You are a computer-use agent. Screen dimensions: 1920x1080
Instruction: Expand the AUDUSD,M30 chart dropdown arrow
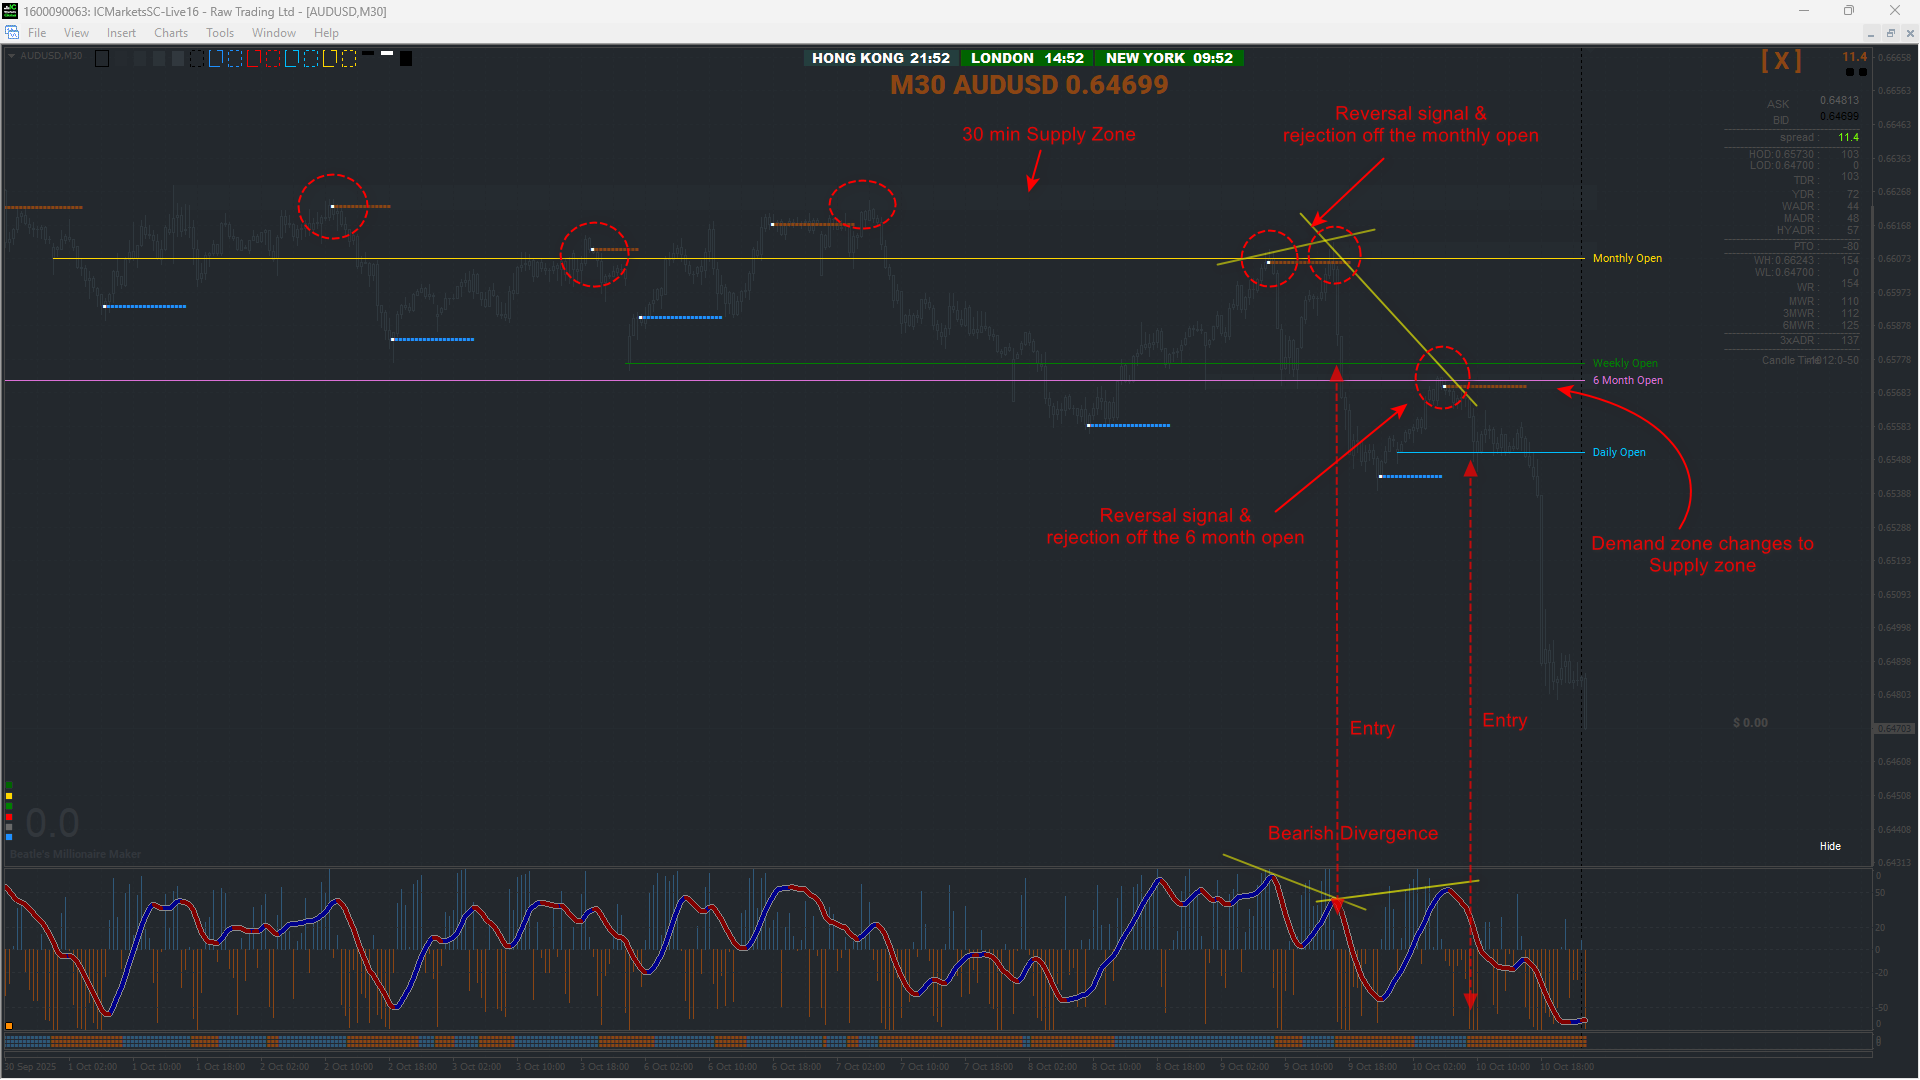pyautogui.click(x=11, y=56)
